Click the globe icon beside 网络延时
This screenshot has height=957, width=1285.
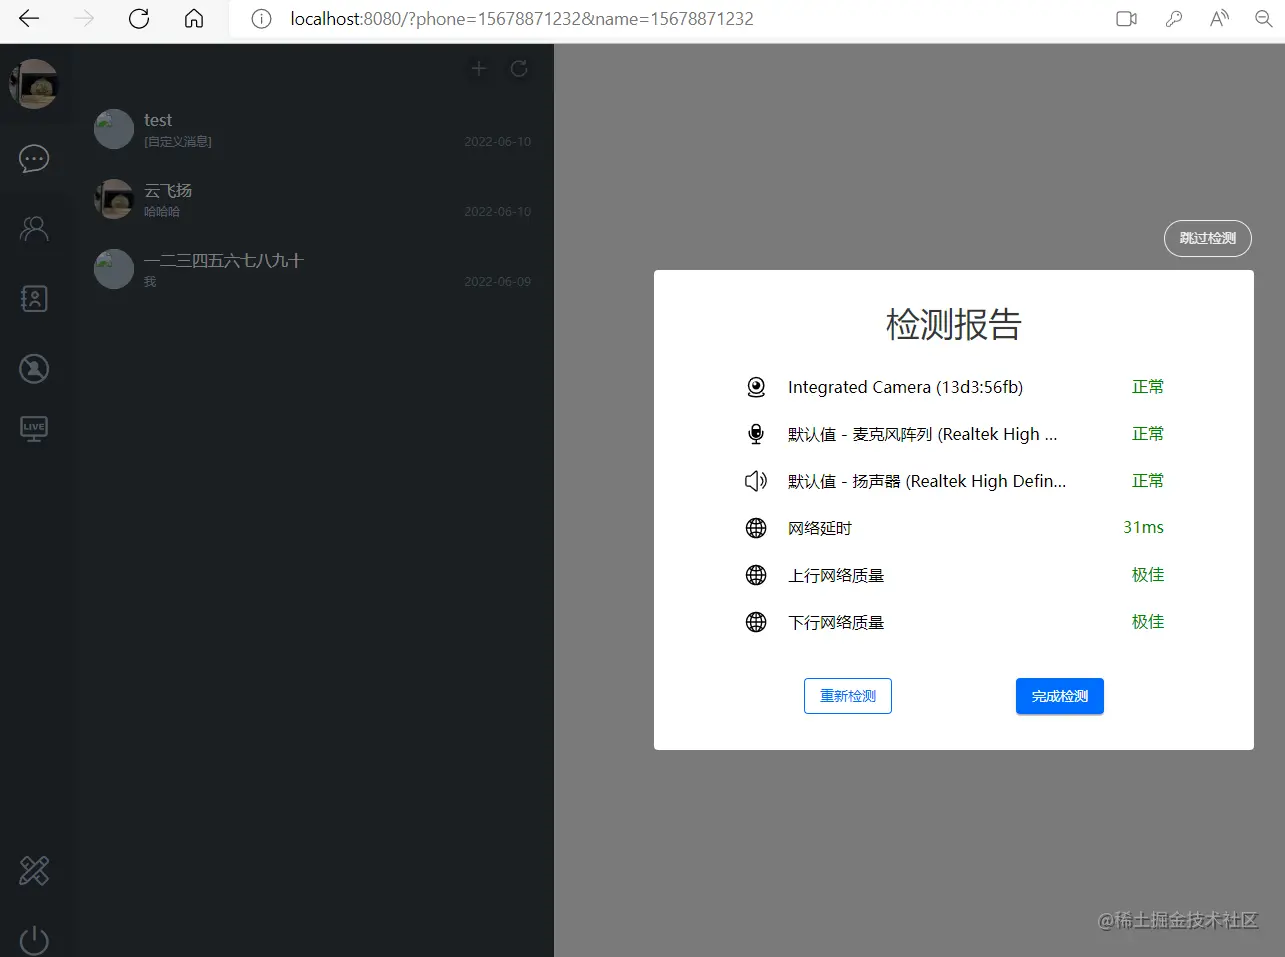[x=756, y=527]
